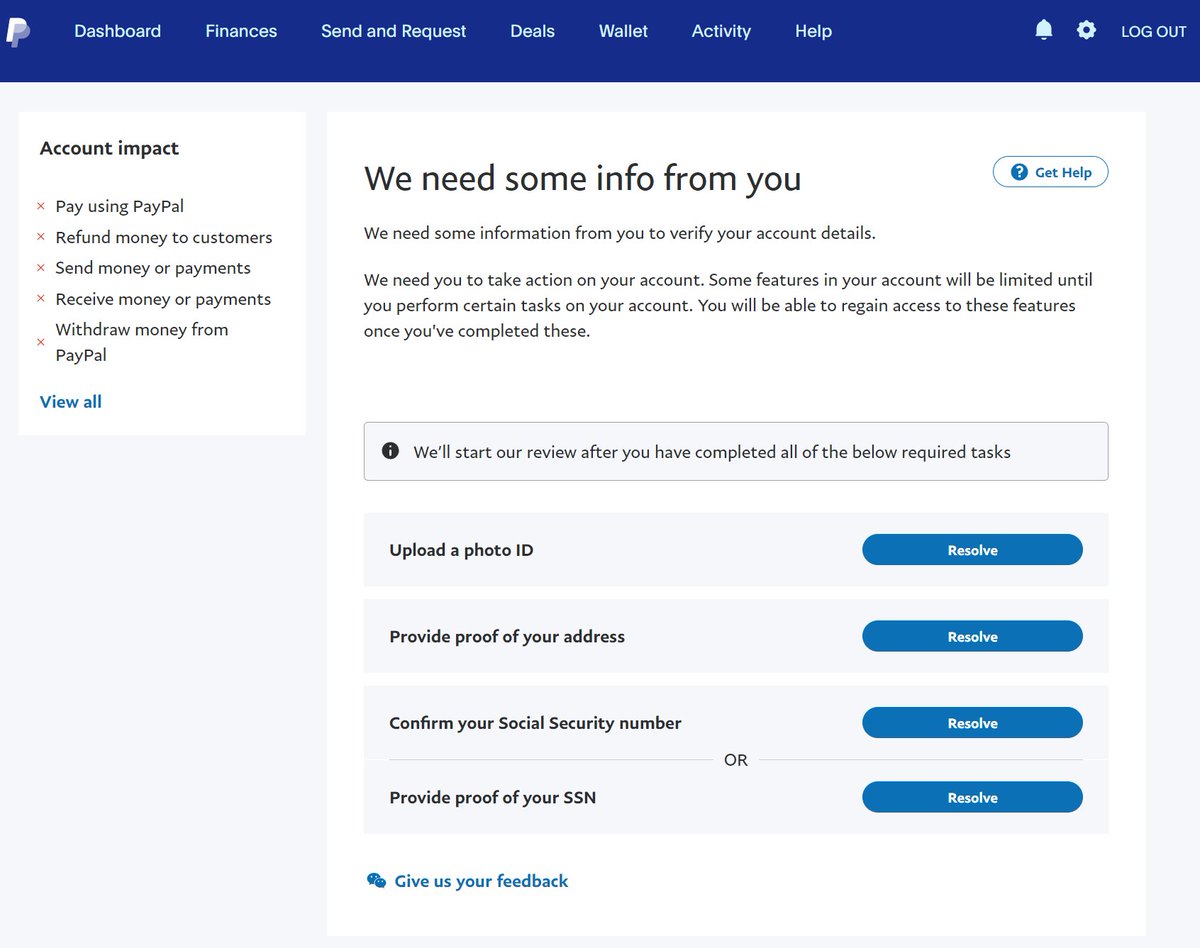Click the red X beside Receive money
Image resolution: width=1200 pixels, height=948 pixels.
click(x=41, y=299)
